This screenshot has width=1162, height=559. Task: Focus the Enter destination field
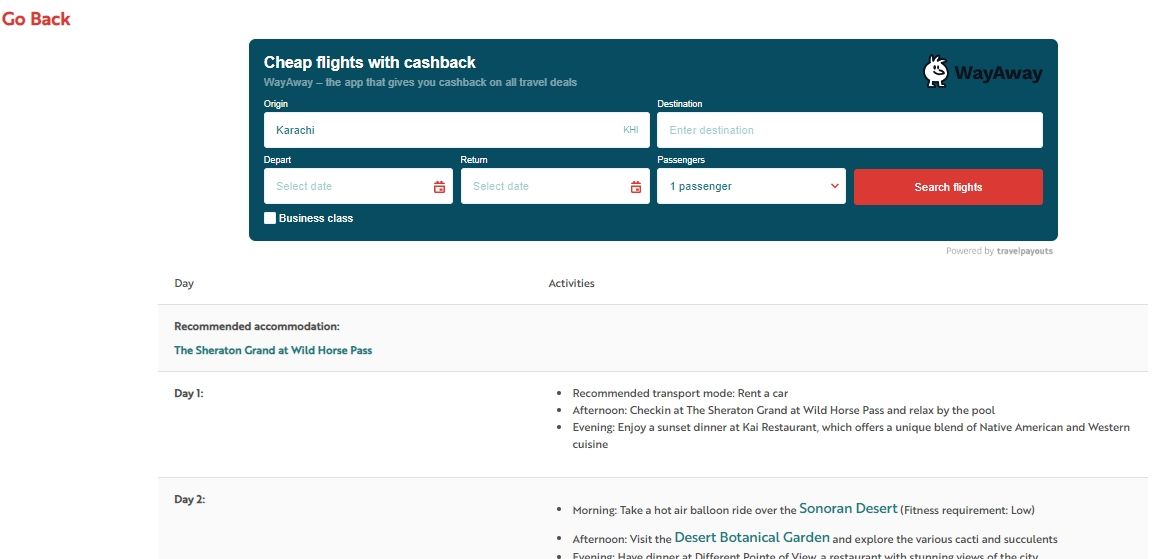pos(849,130)
